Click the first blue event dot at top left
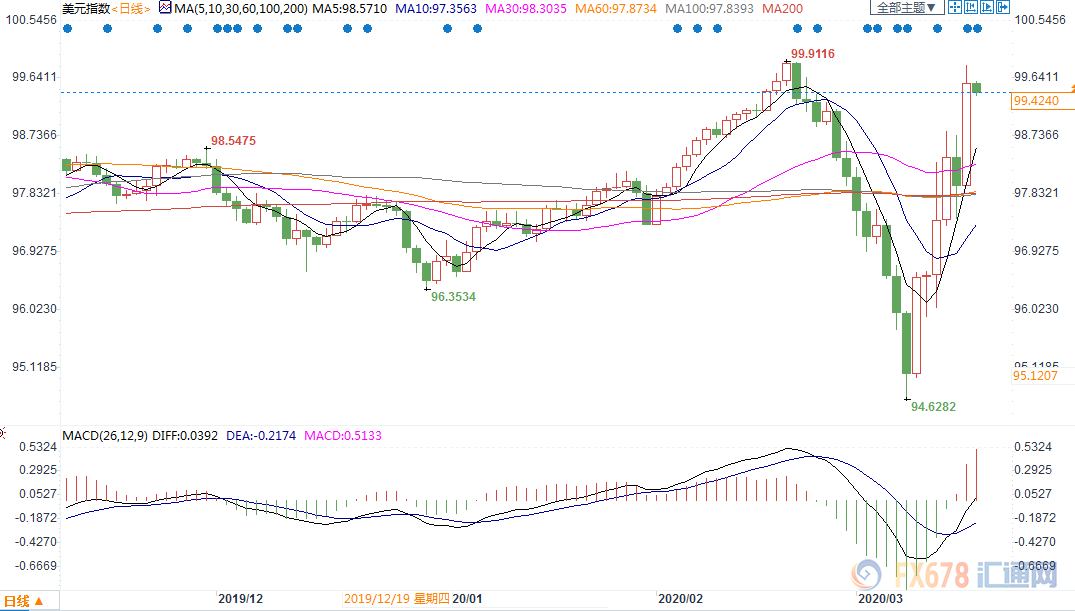 [67, 28]
